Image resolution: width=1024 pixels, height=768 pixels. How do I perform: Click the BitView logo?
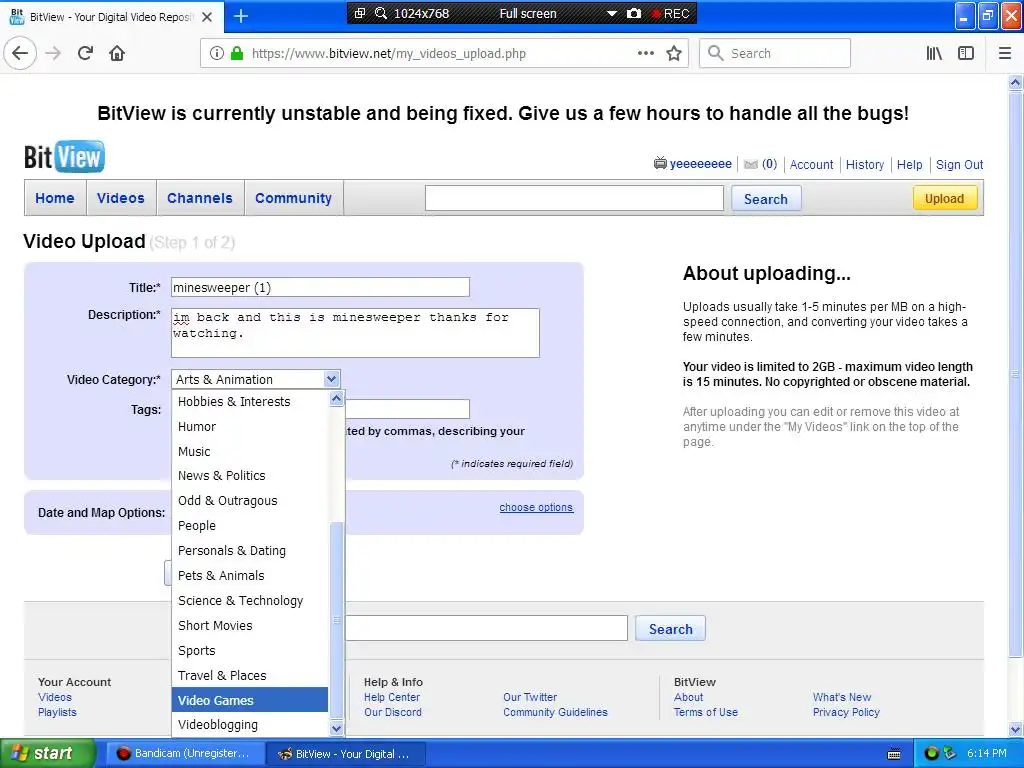[x=64, y=157]
